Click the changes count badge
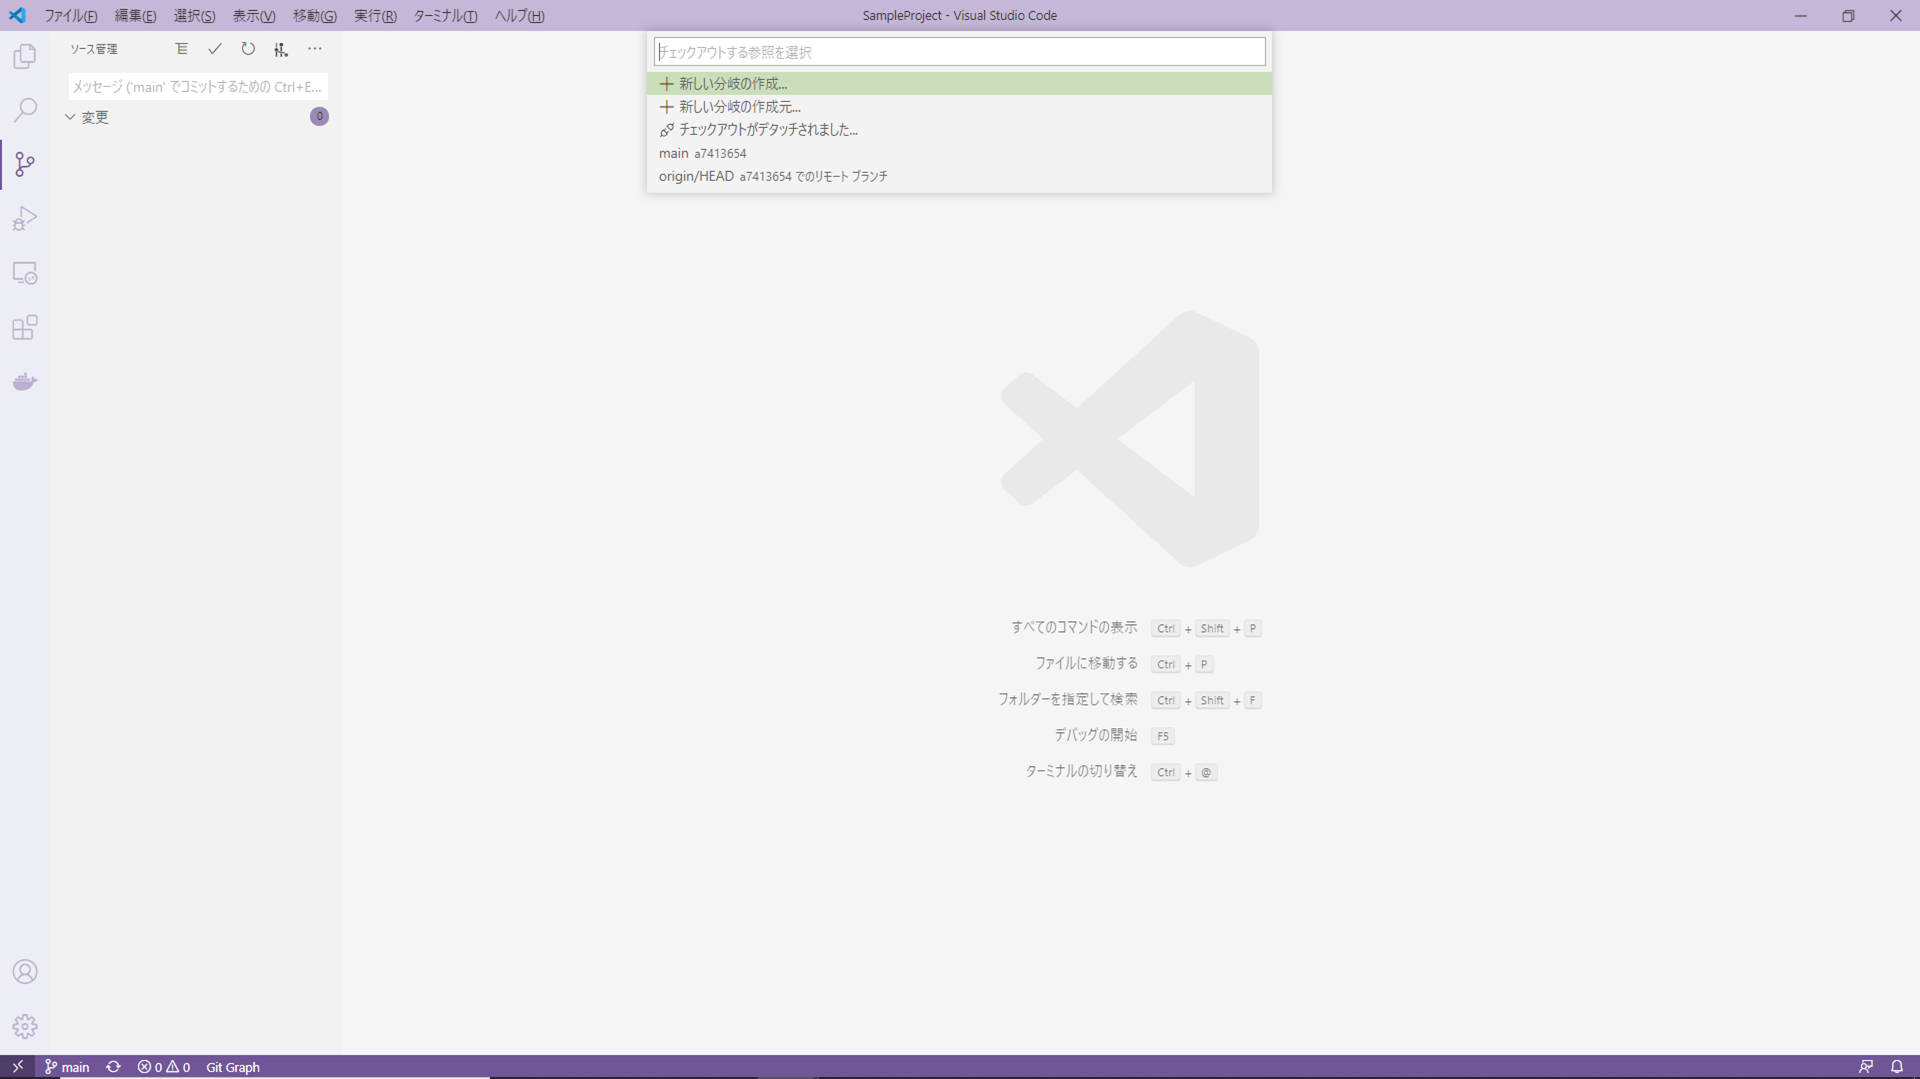 pyautogui.click(x=319, y=117)
